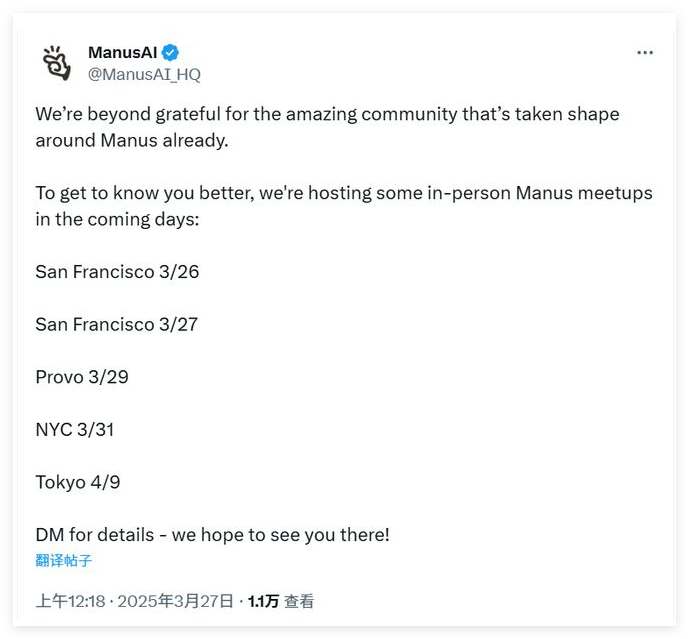689x639 pixels.
Task: Click the "in the coming days:" text
Action: pyautogui.click(x=118, y=219)
